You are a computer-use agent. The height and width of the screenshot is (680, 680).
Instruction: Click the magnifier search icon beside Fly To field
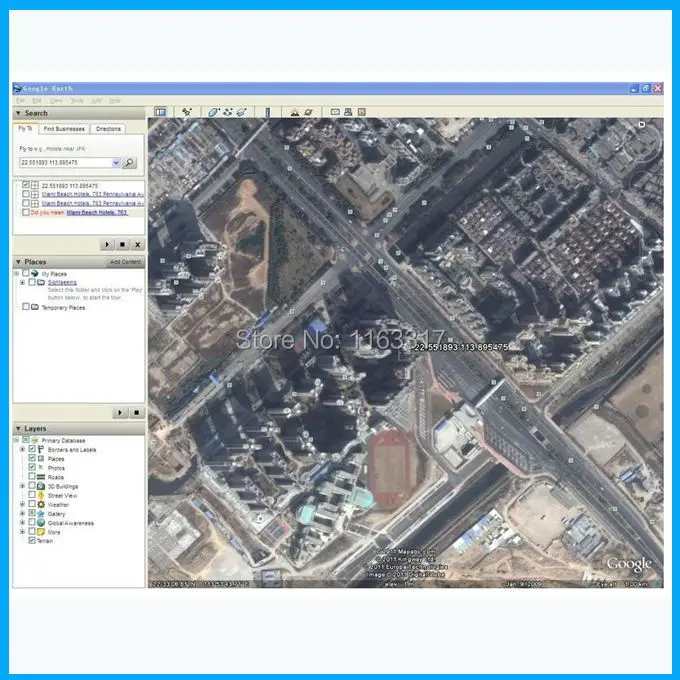[129, 163]
